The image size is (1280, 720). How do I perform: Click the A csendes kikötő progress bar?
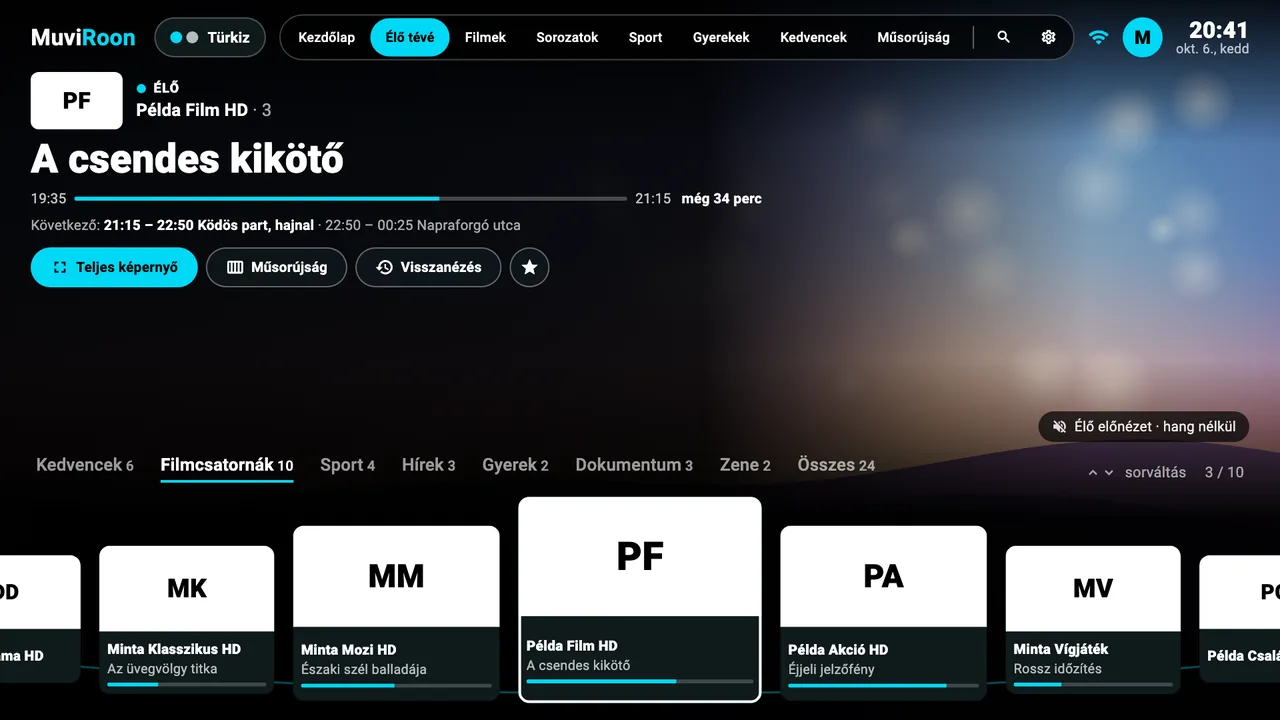click(351, 199)
